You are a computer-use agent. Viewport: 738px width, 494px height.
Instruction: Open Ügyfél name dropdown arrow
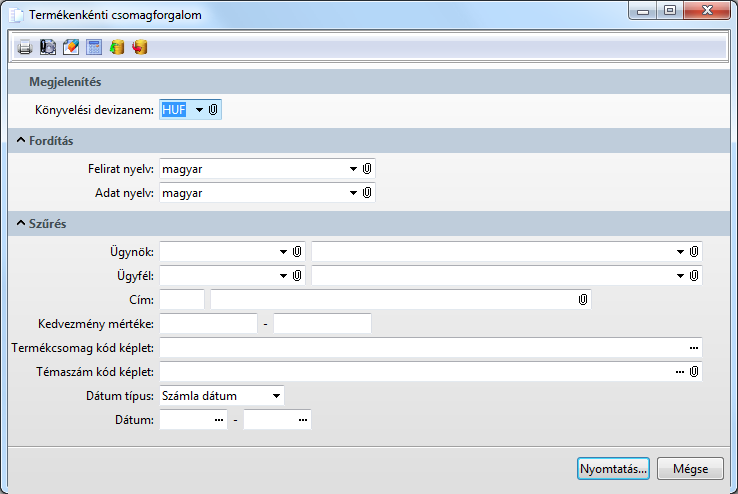(x=680, y=276)
